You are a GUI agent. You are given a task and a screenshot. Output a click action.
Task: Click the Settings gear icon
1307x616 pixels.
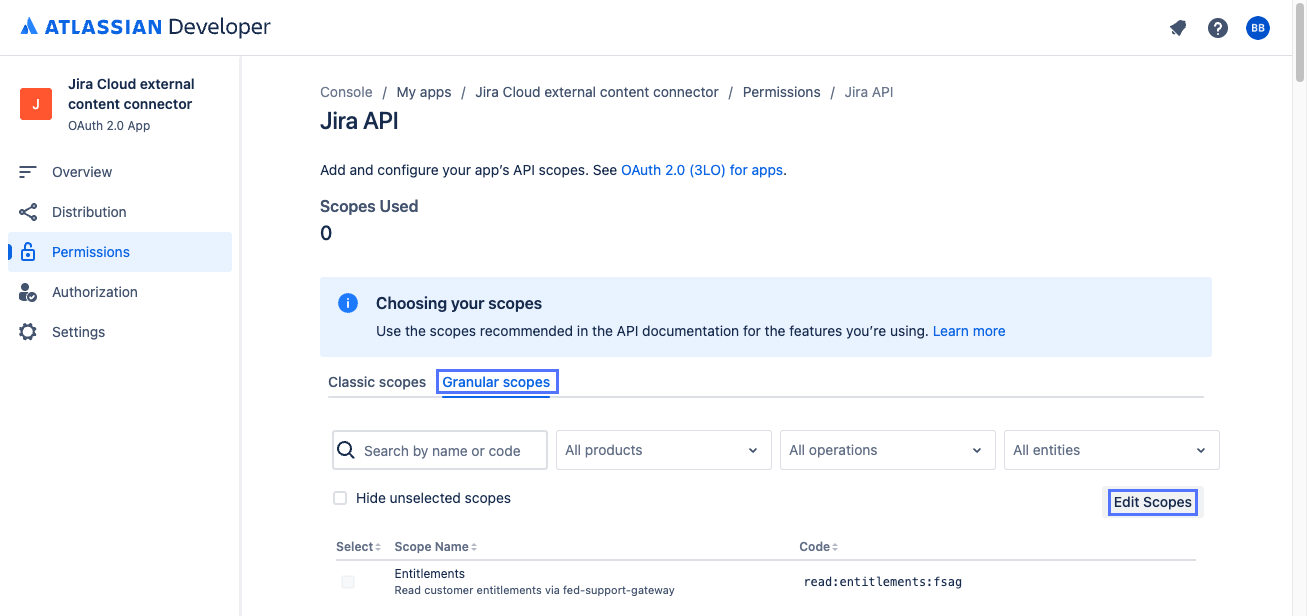tap(28, 332)
